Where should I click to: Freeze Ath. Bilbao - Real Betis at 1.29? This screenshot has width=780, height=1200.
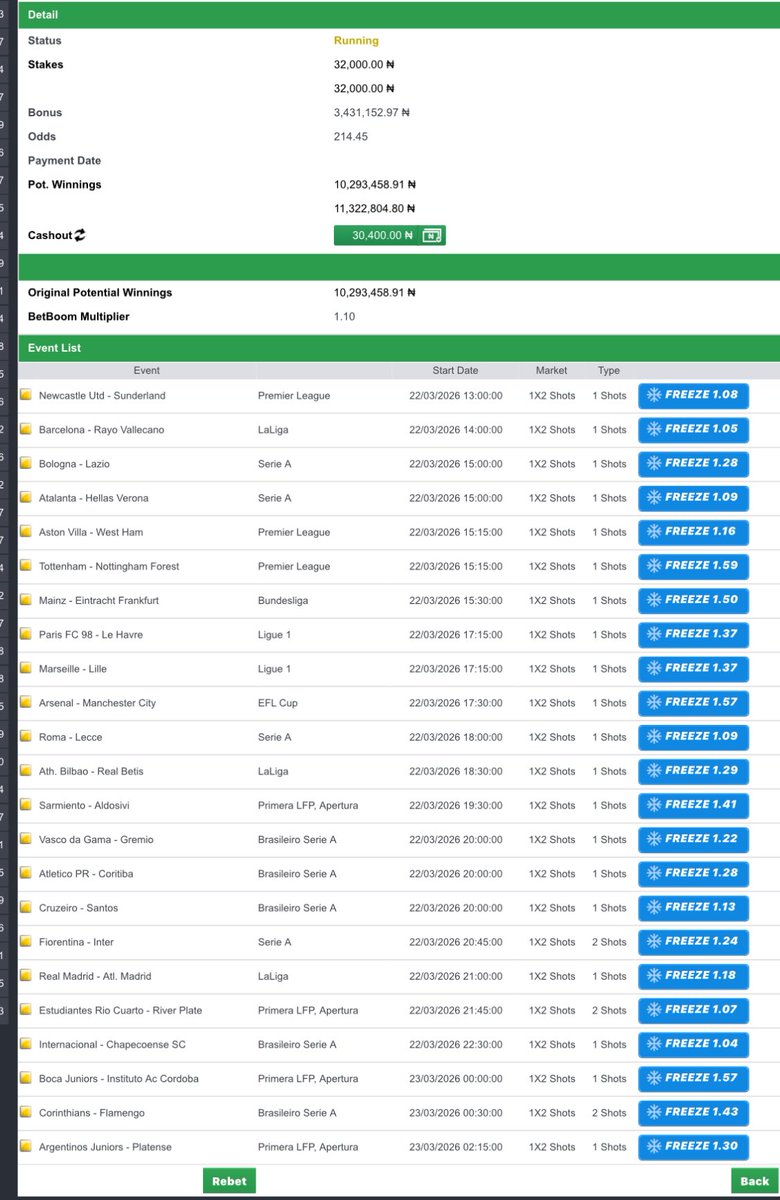click(693, 771)
